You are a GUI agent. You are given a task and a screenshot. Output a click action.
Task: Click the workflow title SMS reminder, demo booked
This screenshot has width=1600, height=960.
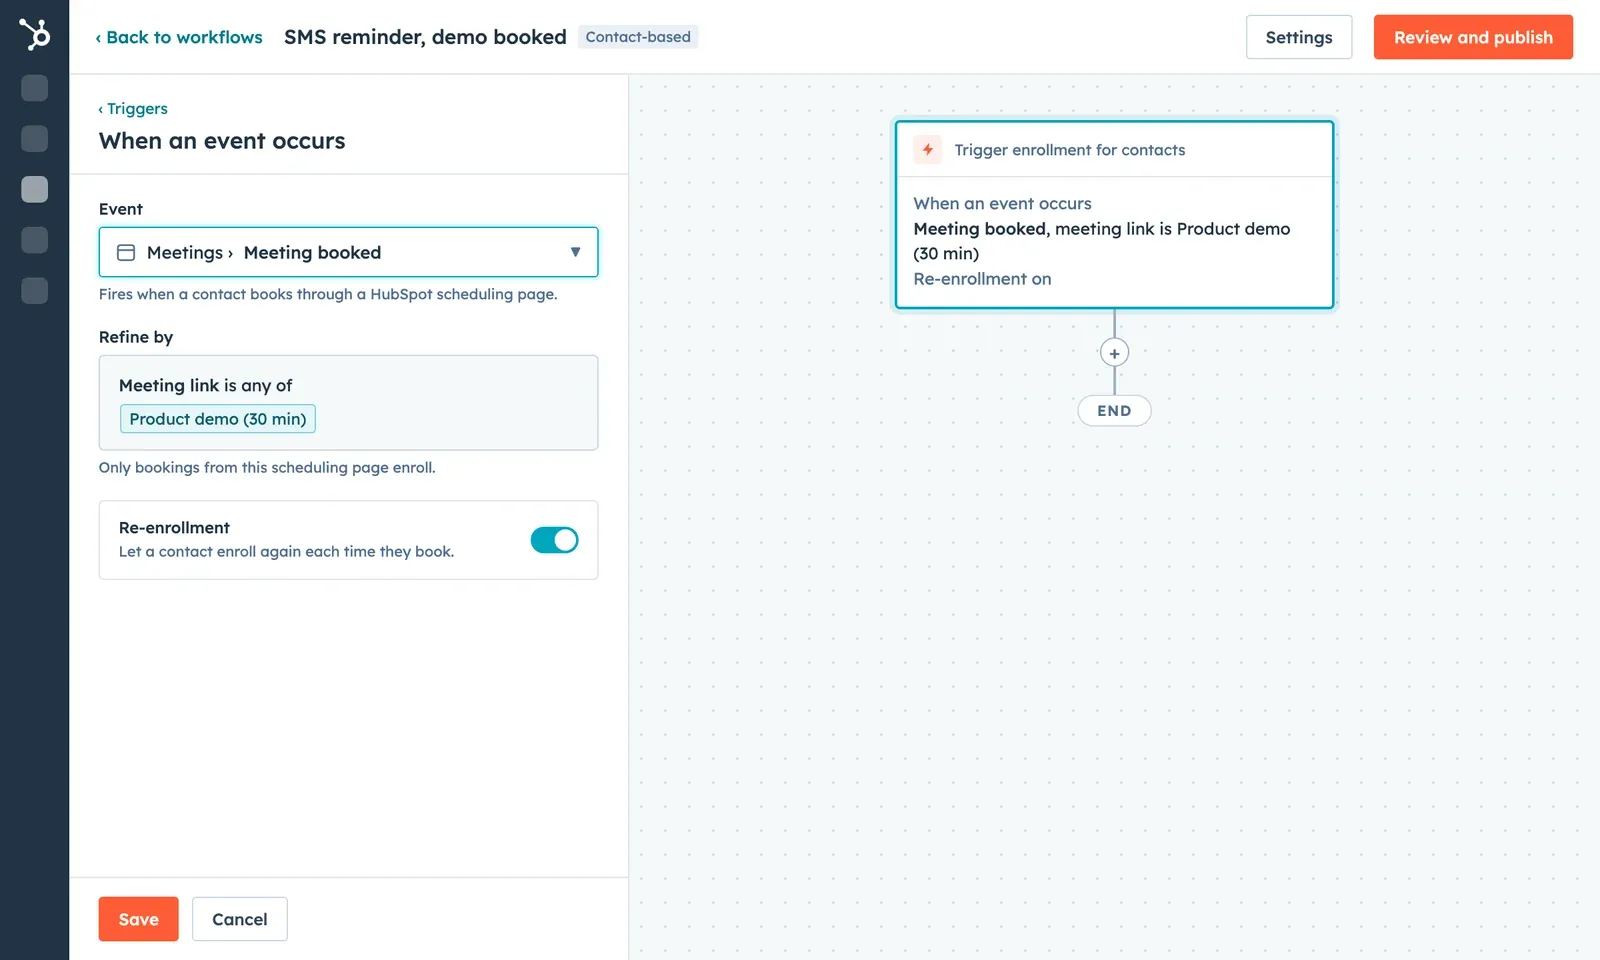425,37
